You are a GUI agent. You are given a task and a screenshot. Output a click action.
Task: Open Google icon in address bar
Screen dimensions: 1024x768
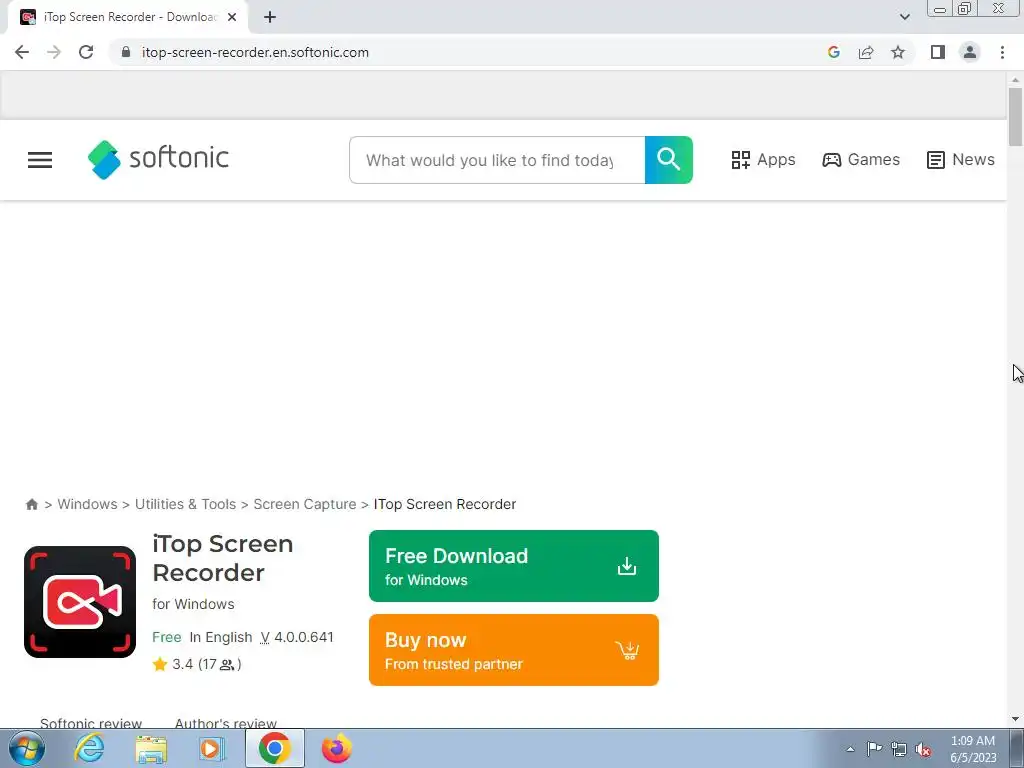pyautogui.click(x=833, y=52)
